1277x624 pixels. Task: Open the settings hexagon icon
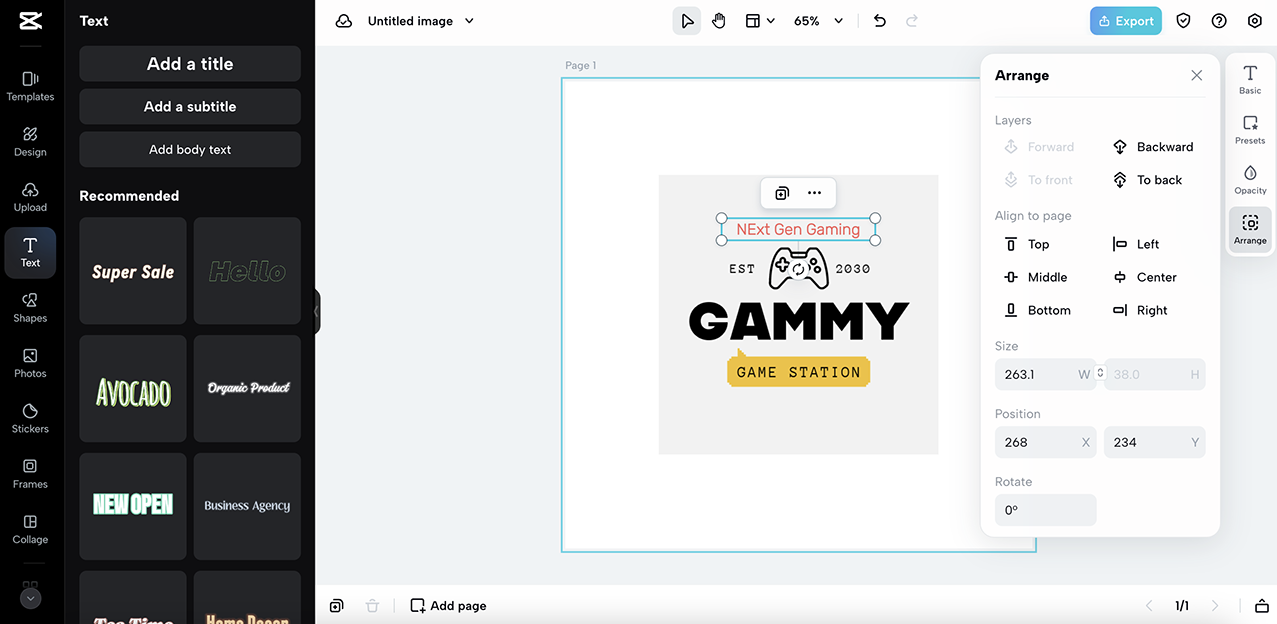coord(1255,21)
